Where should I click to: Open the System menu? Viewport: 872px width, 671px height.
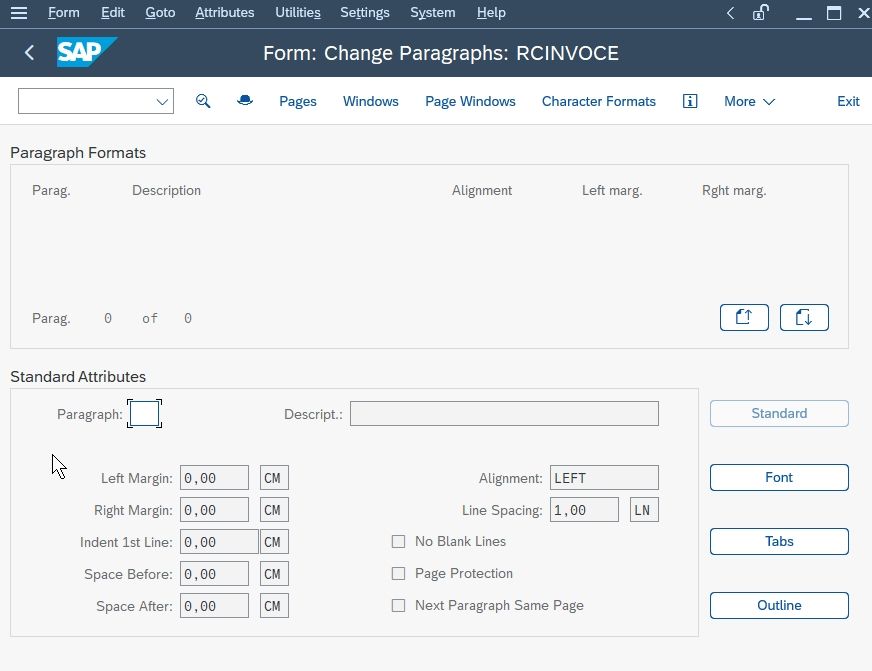coord(433,12)
